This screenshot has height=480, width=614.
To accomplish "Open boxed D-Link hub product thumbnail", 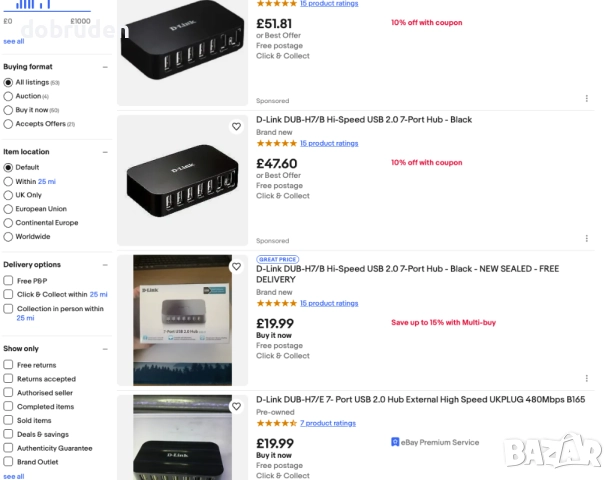I will click(182, 320).
